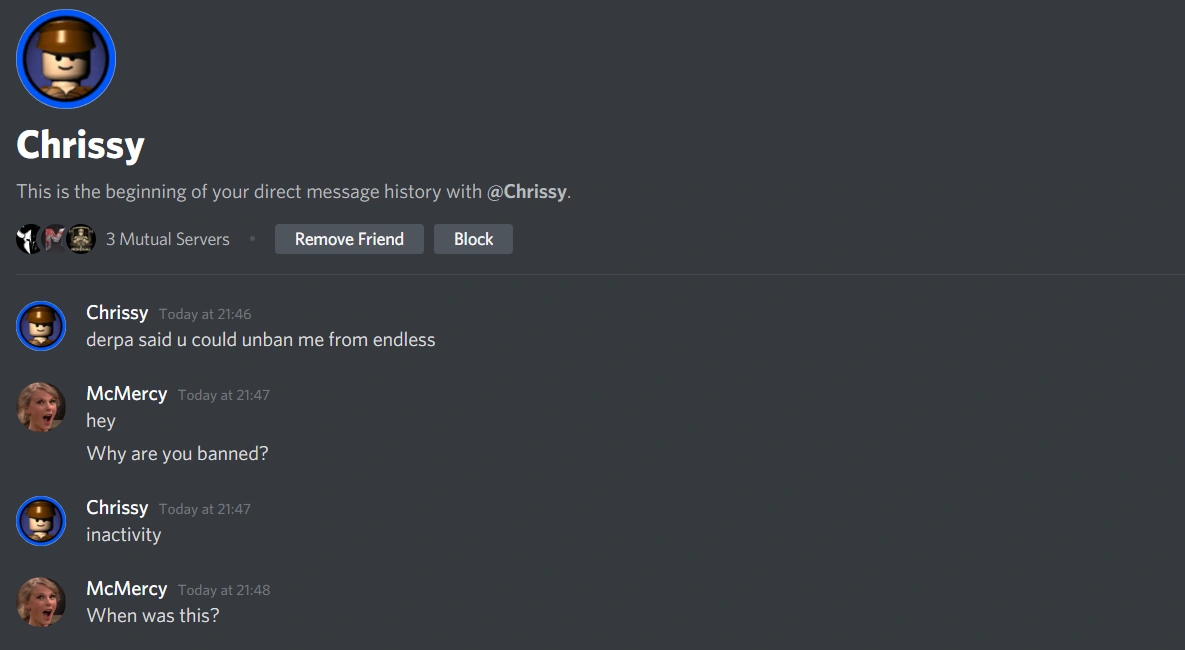Click McMercy's avatar beside the "hey" message
The image size is (1185, 650).
41,407
